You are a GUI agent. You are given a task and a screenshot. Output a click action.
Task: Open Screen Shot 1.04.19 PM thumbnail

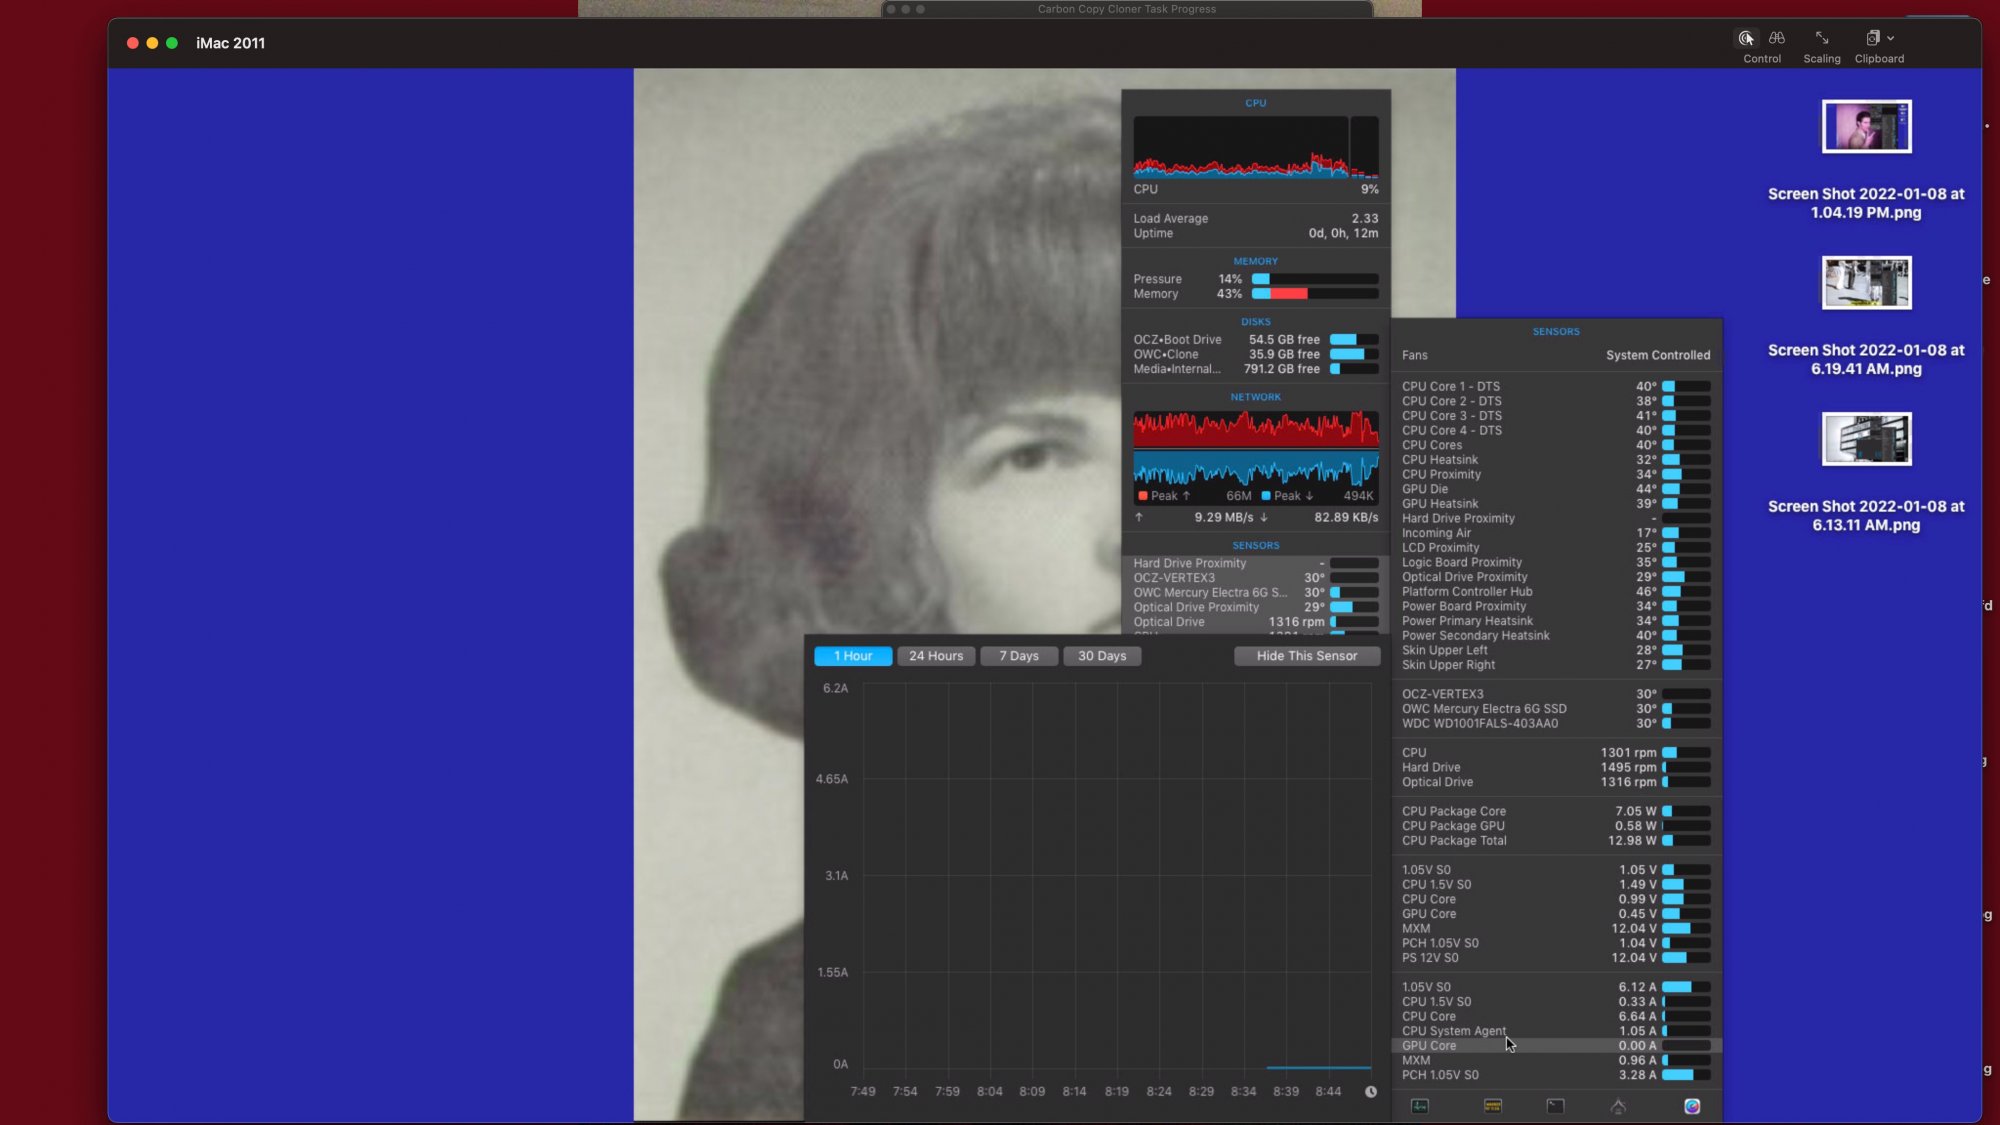pos(1866,127)
